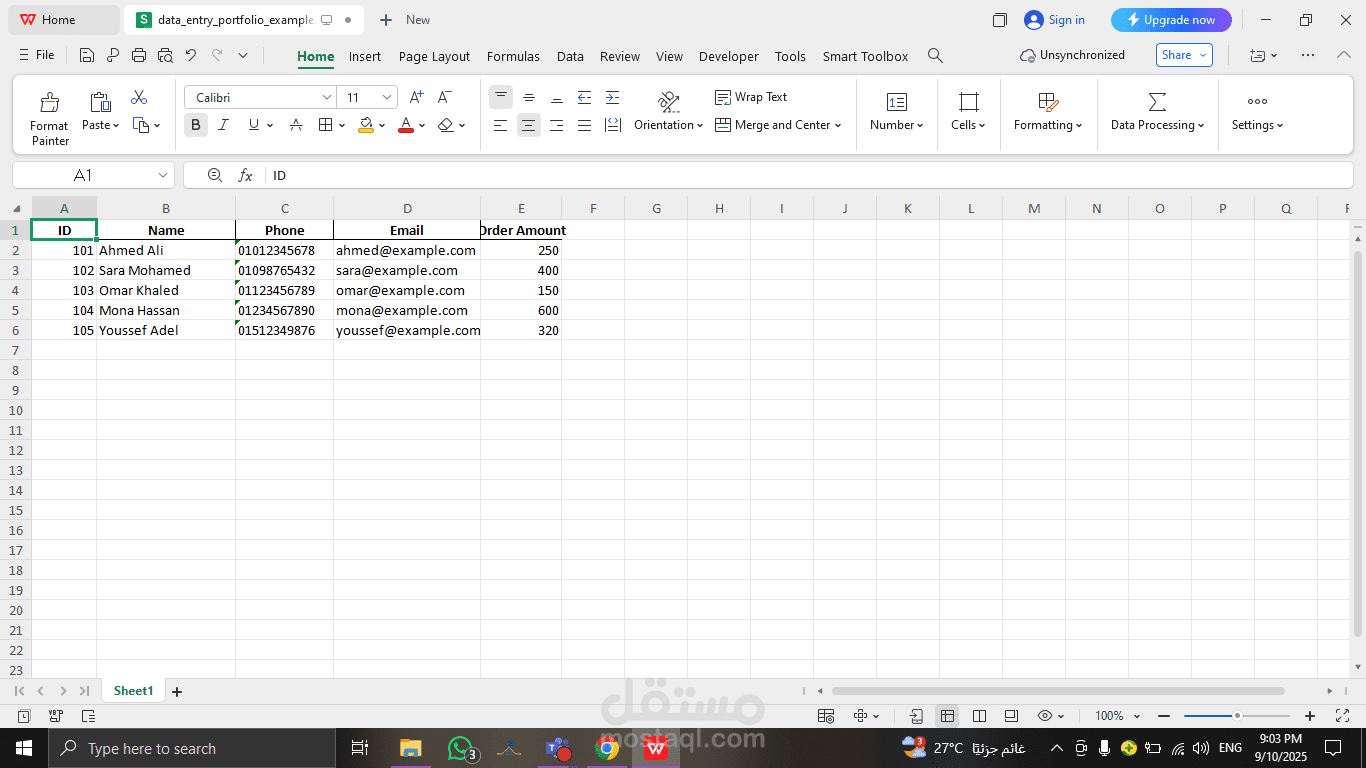This screenshot has width=1366, height=768.
Task: Increase font size with A+ icon
Action: coord(417,97)
